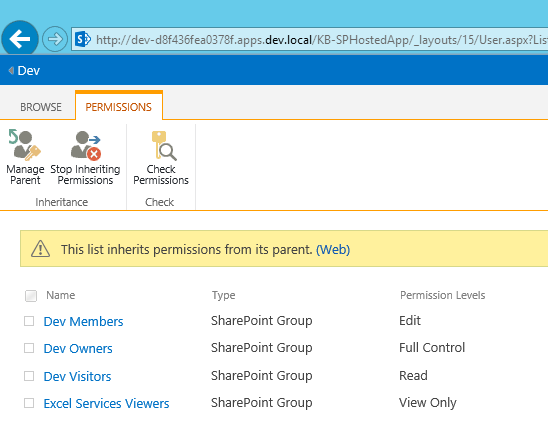
Task: Follow the (Web) parent link
Action: pyautogui.click(x=333, y=250)
